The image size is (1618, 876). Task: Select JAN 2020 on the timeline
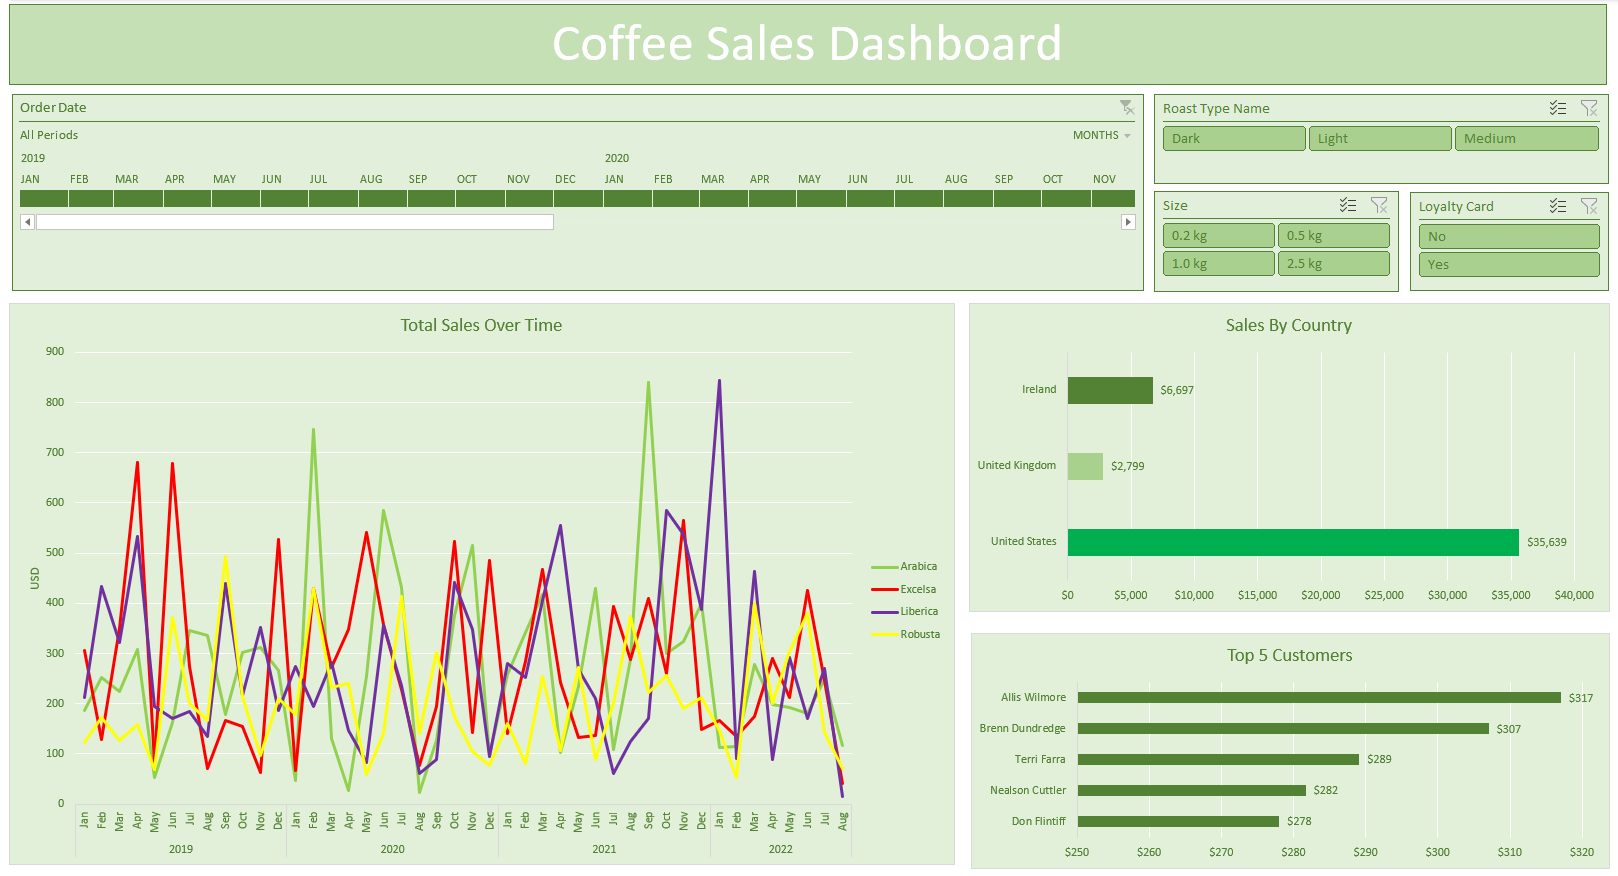coord(627,198)
